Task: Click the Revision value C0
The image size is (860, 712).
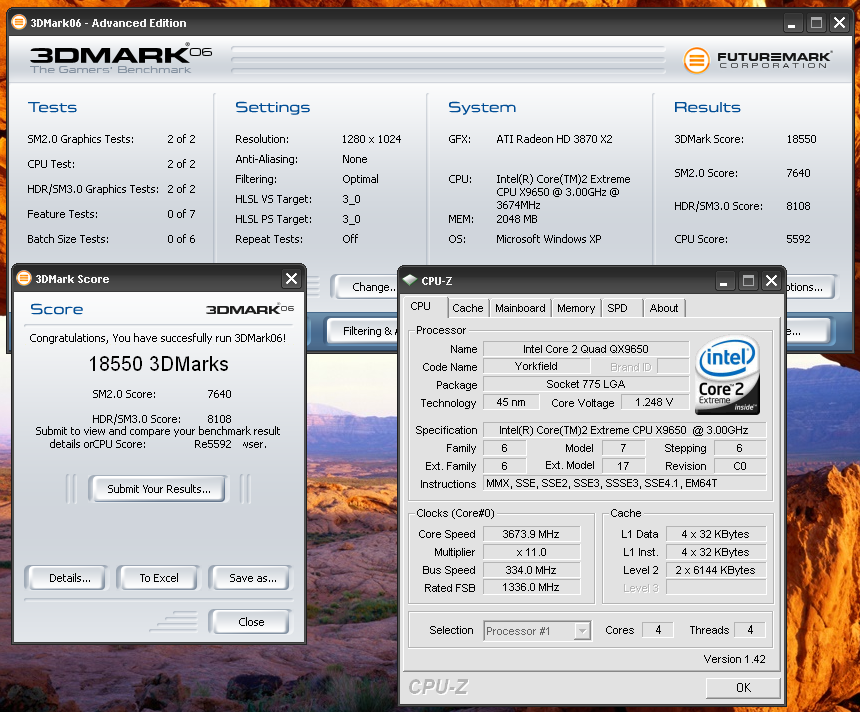Action: (739, 466)
